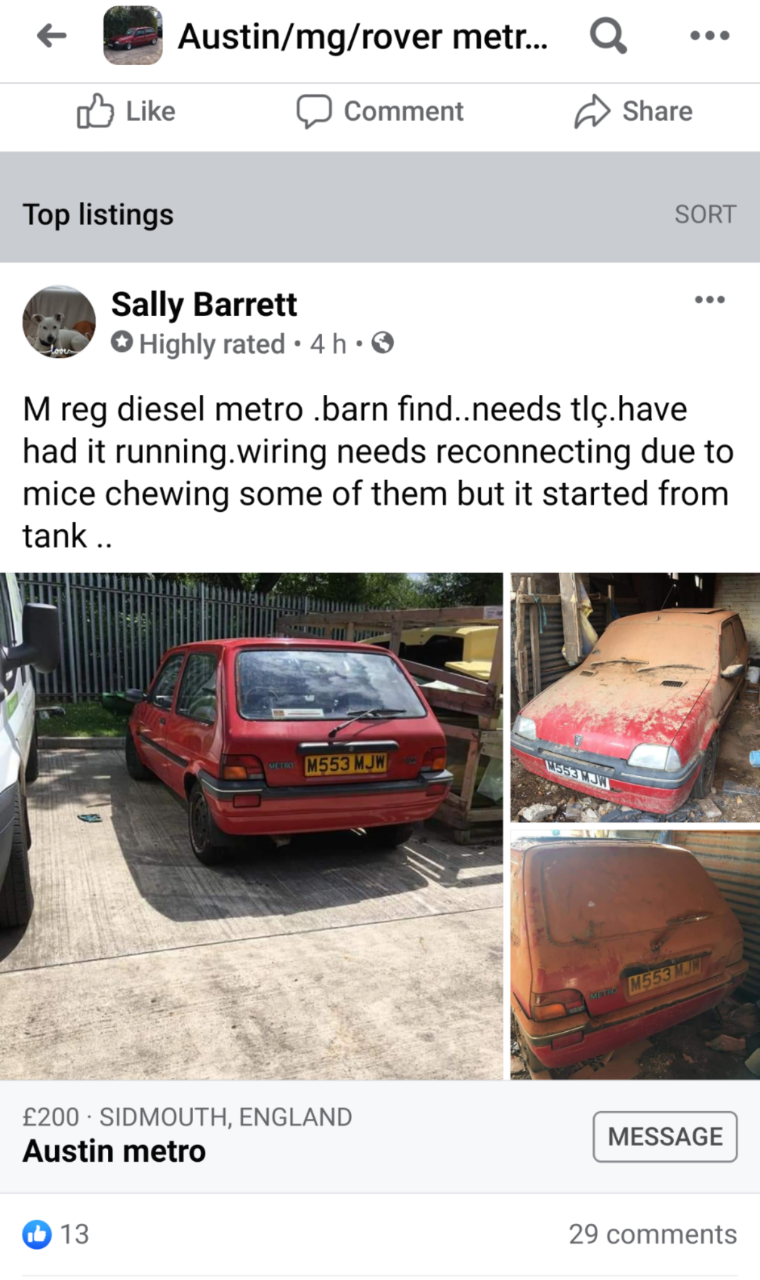Tap the back arrow icon
760x1280 pixels.
(51, 36)
